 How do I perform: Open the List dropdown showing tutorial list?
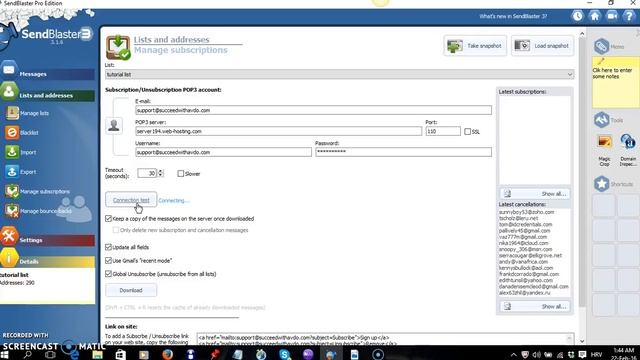click(340, 74)
